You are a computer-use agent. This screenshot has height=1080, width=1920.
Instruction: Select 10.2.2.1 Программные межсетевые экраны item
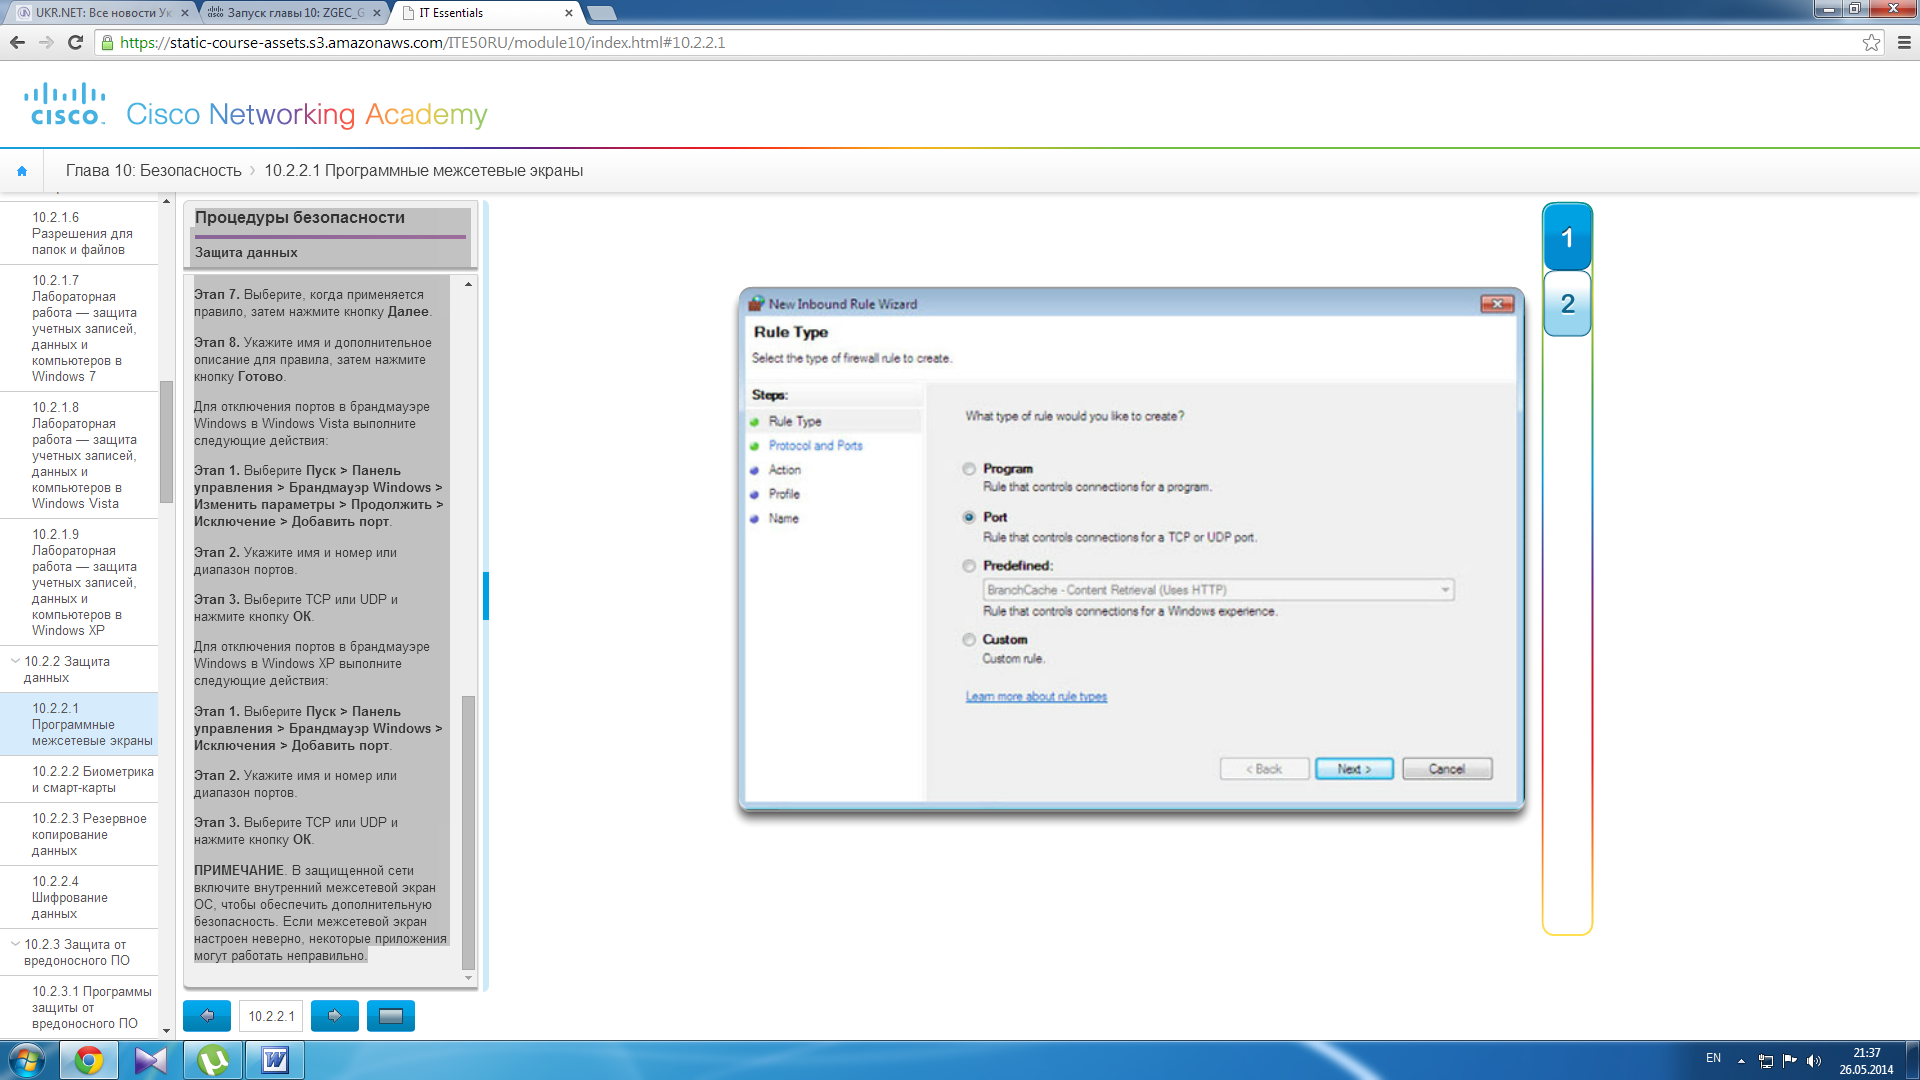(79, 725)
